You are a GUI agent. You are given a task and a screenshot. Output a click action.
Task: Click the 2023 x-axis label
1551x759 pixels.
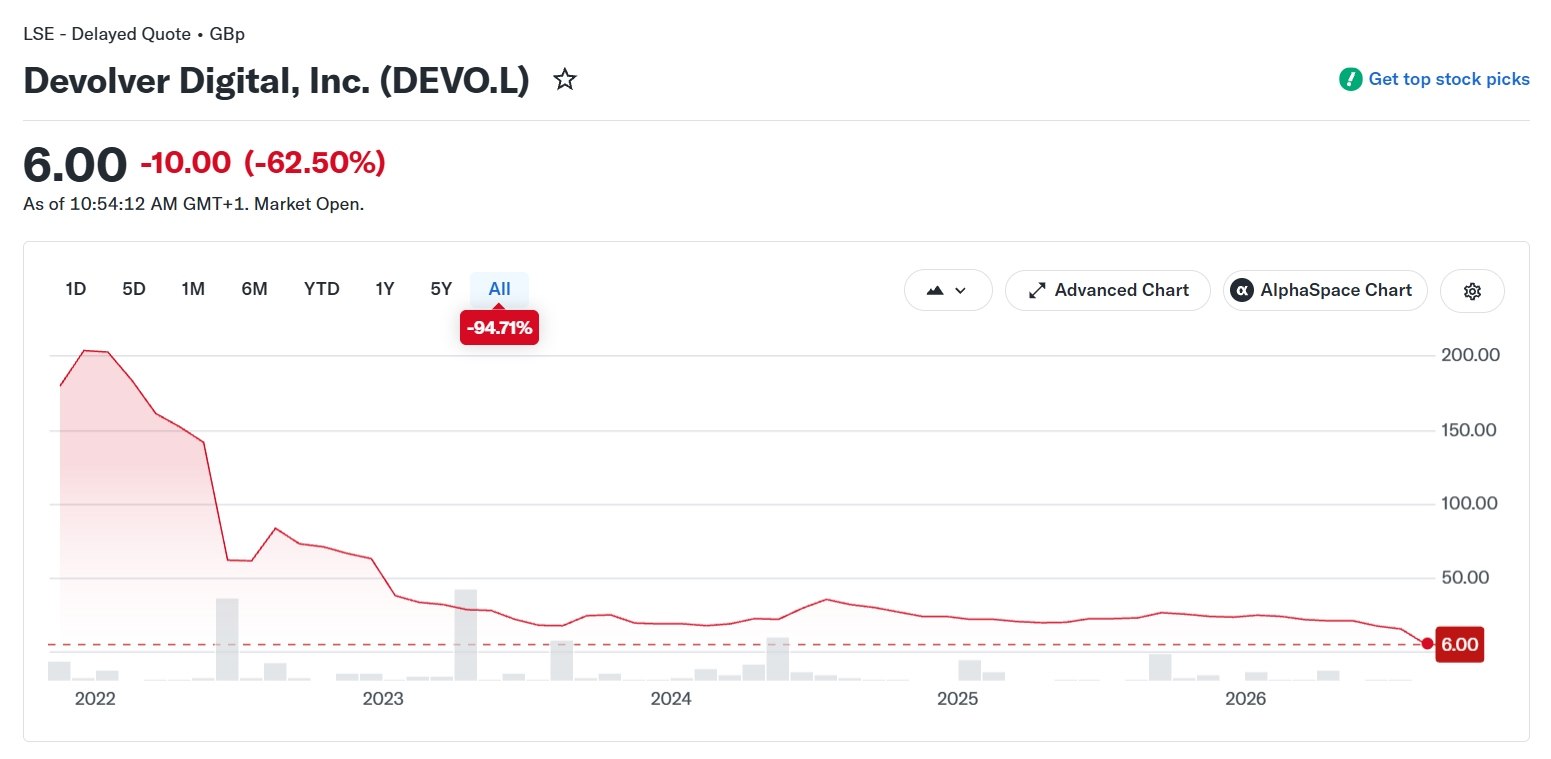click(383, 699)
